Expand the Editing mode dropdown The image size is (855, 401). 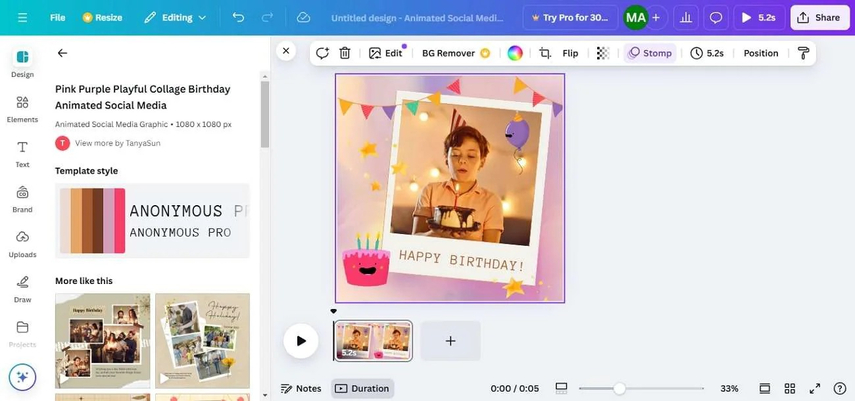click(175, 17)
